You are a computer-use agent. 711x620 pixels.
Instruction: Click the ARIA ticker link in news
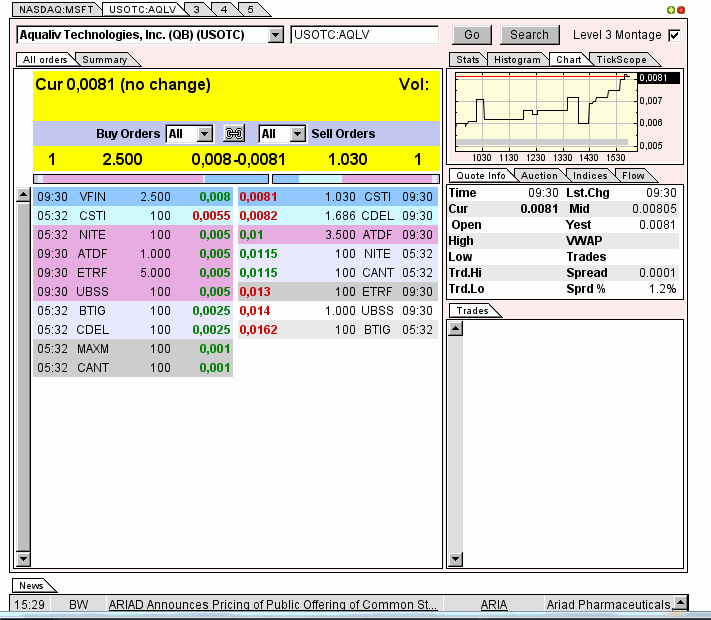point(494,605)
